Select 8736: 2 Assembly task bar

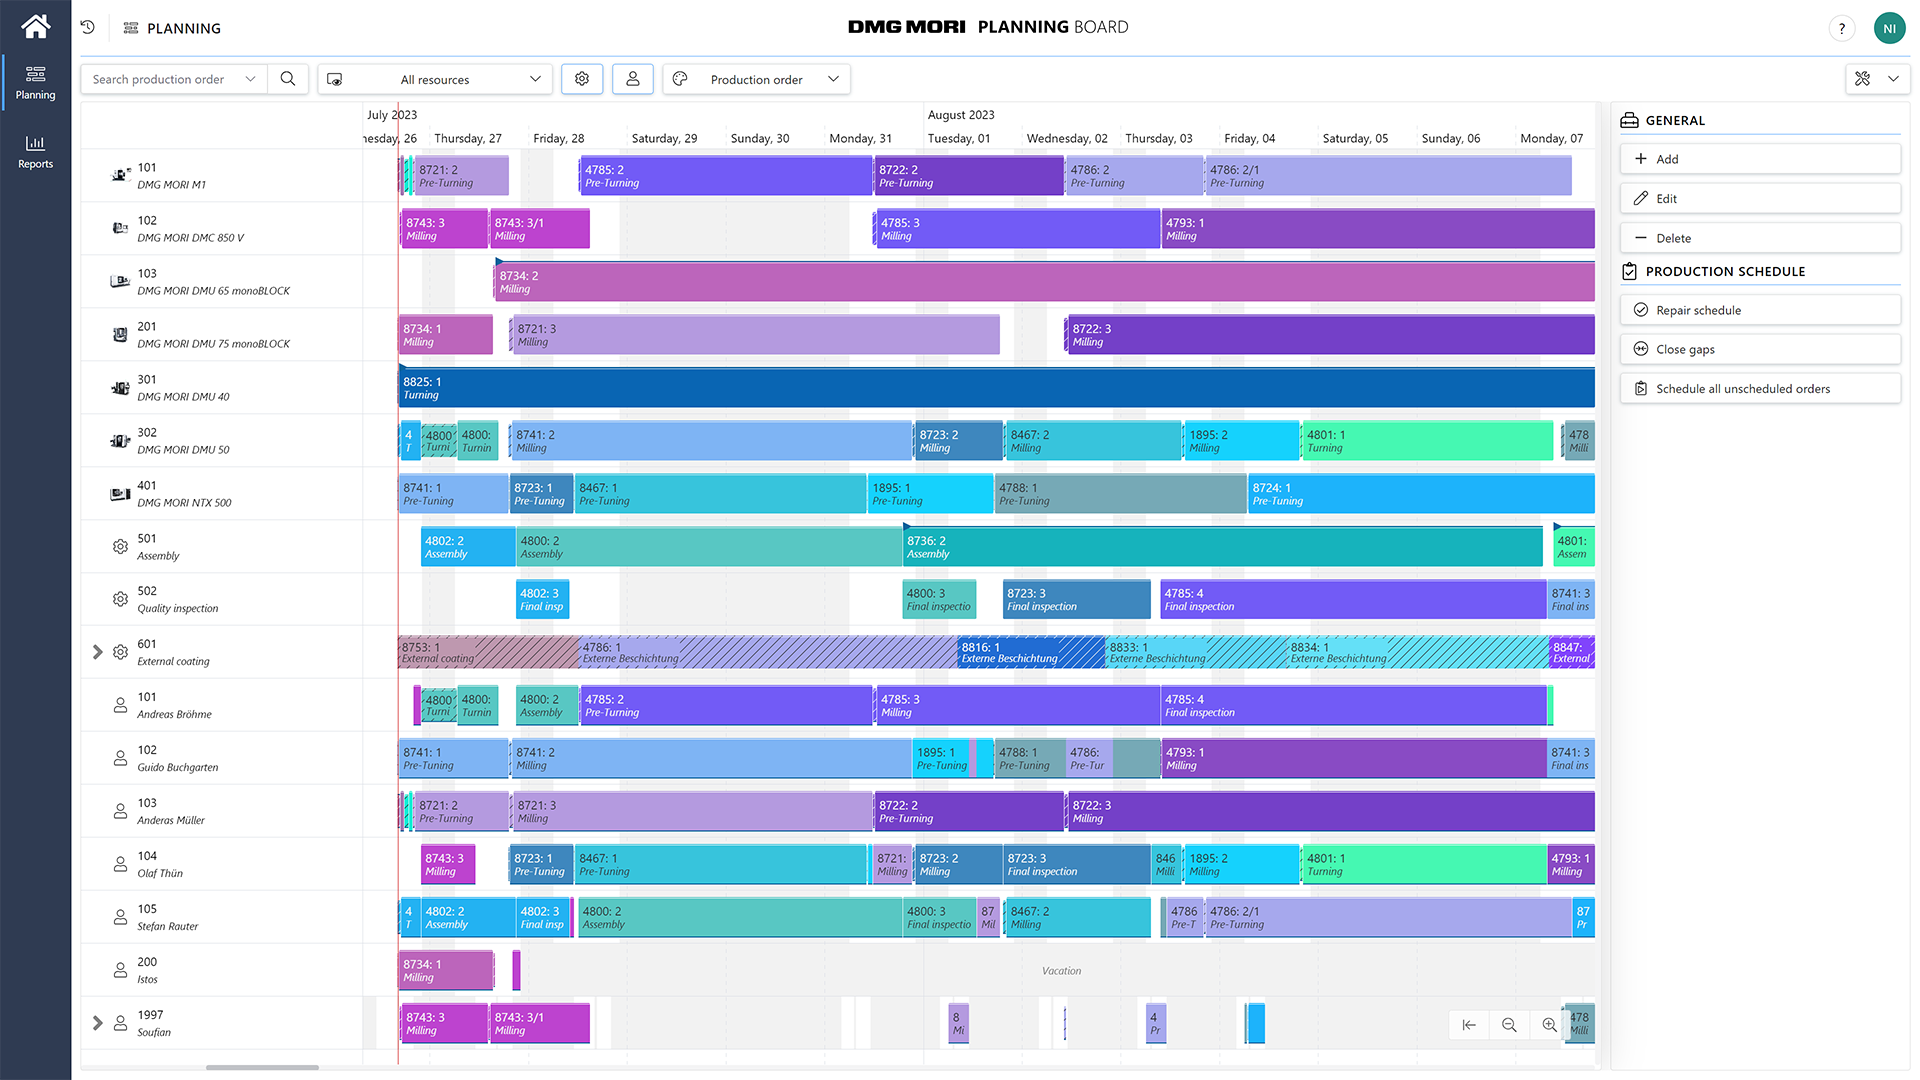[1222, 547]
